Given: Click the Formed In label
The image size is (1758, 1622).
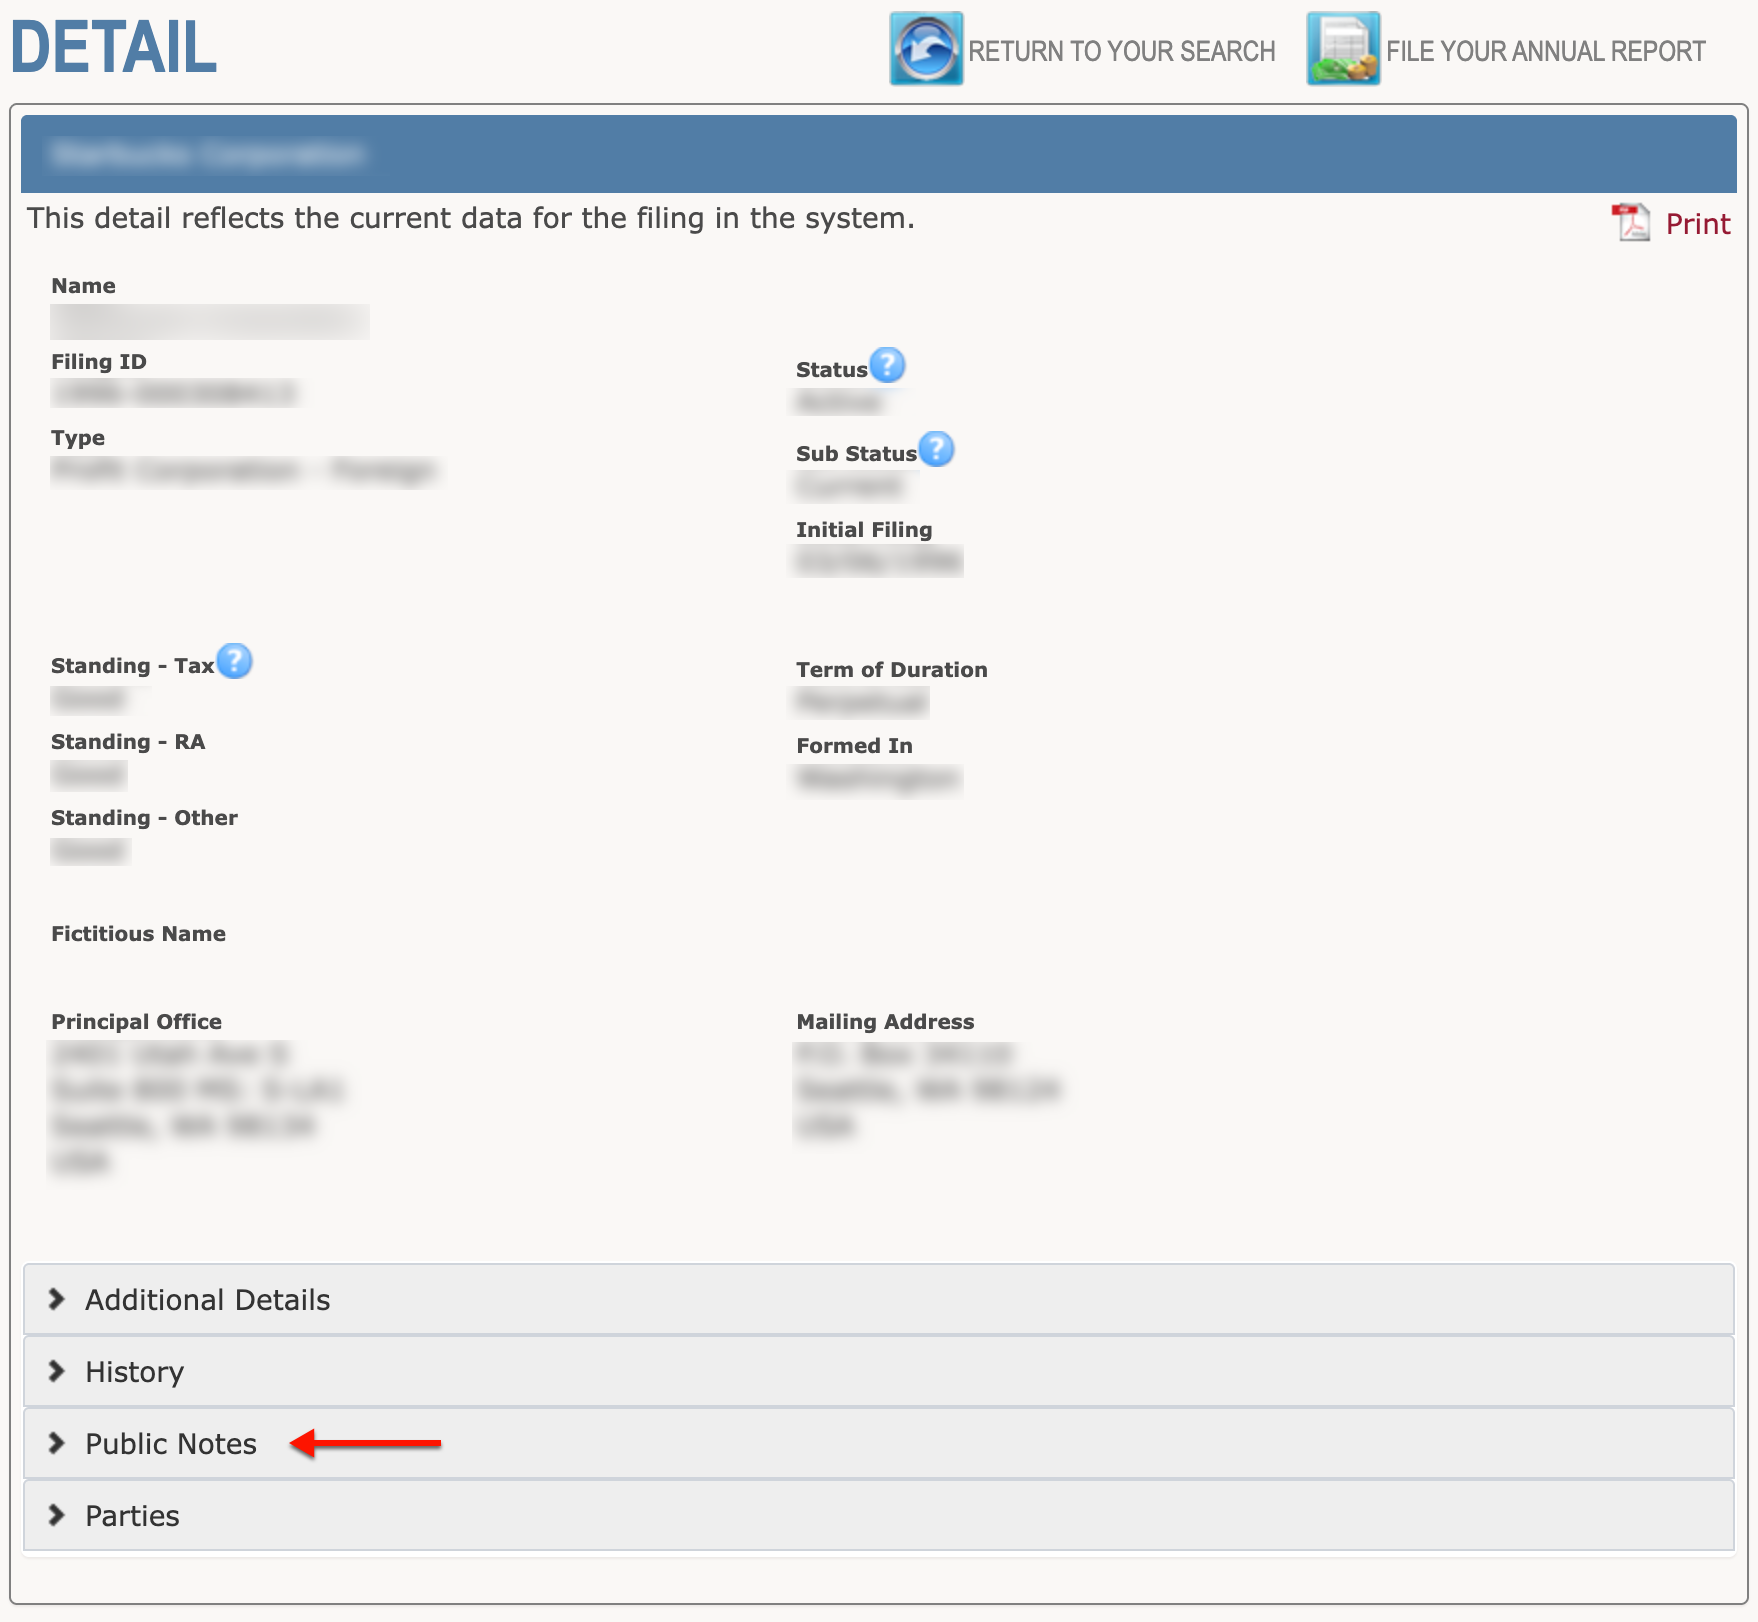Looking at the screenshot, I should pos(854,746).
